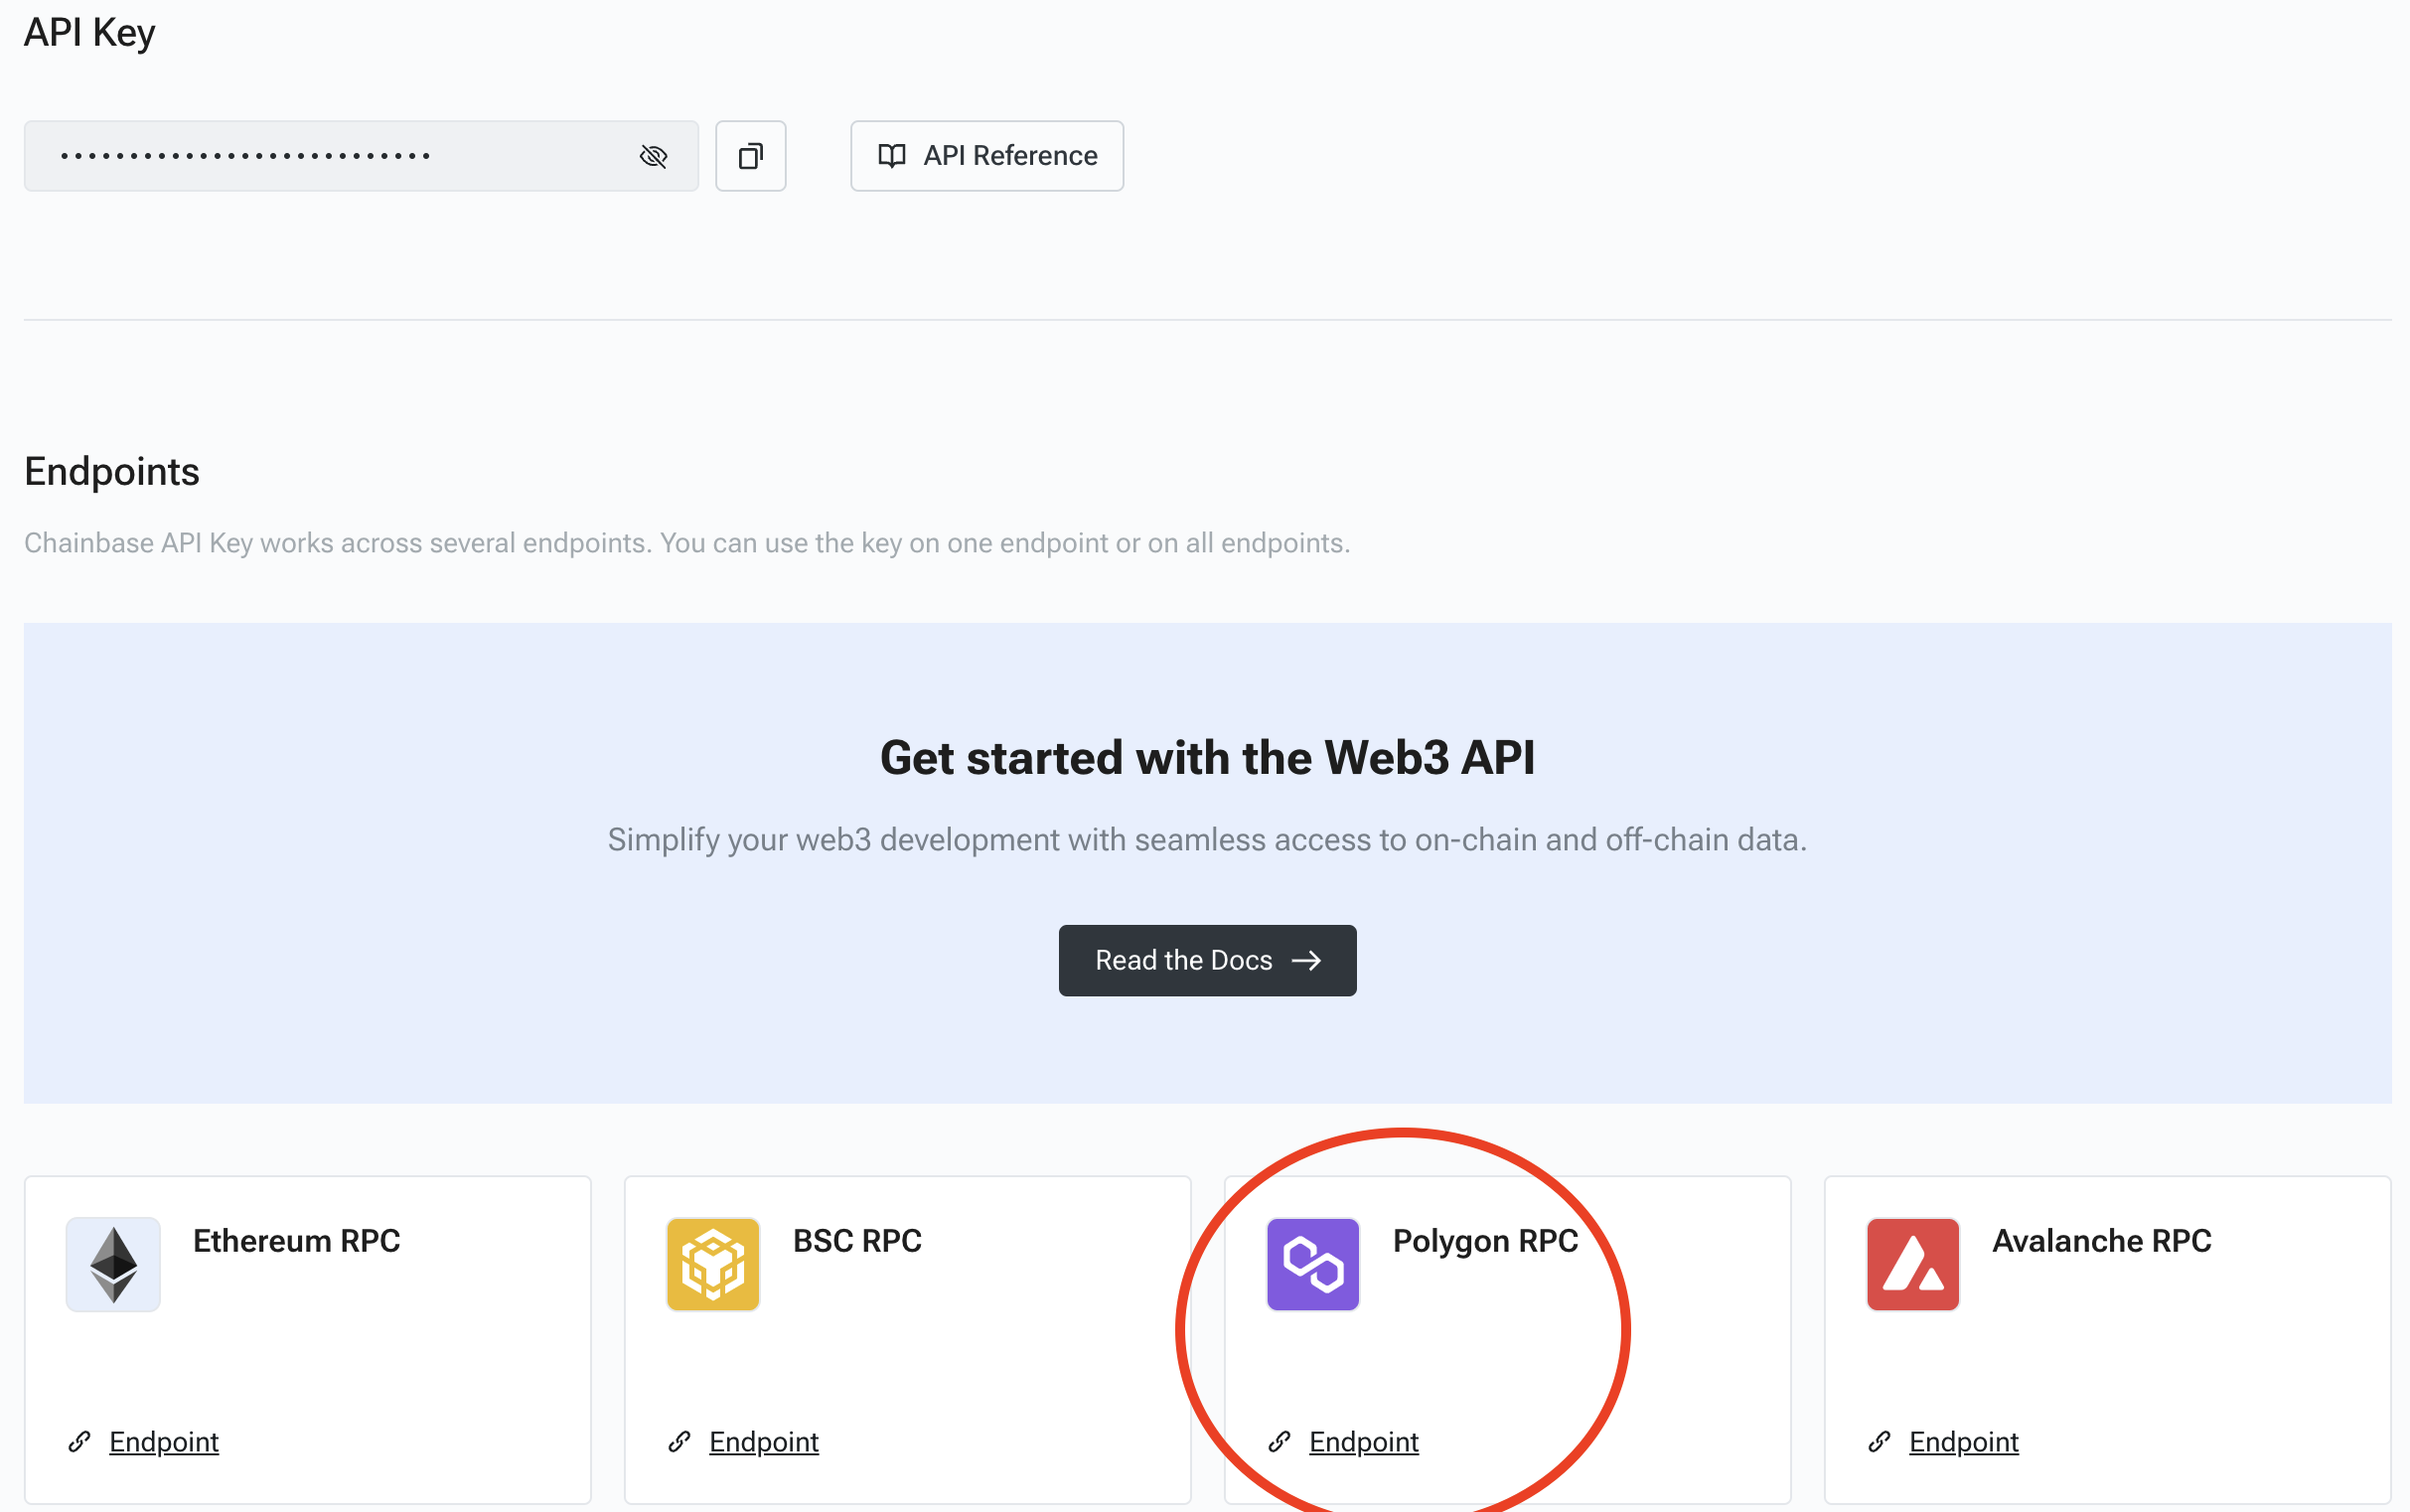The image size is (2410, 1512).
Task: Open the Avalanche RPC Endpoint link
Action: (1963, 1441)
